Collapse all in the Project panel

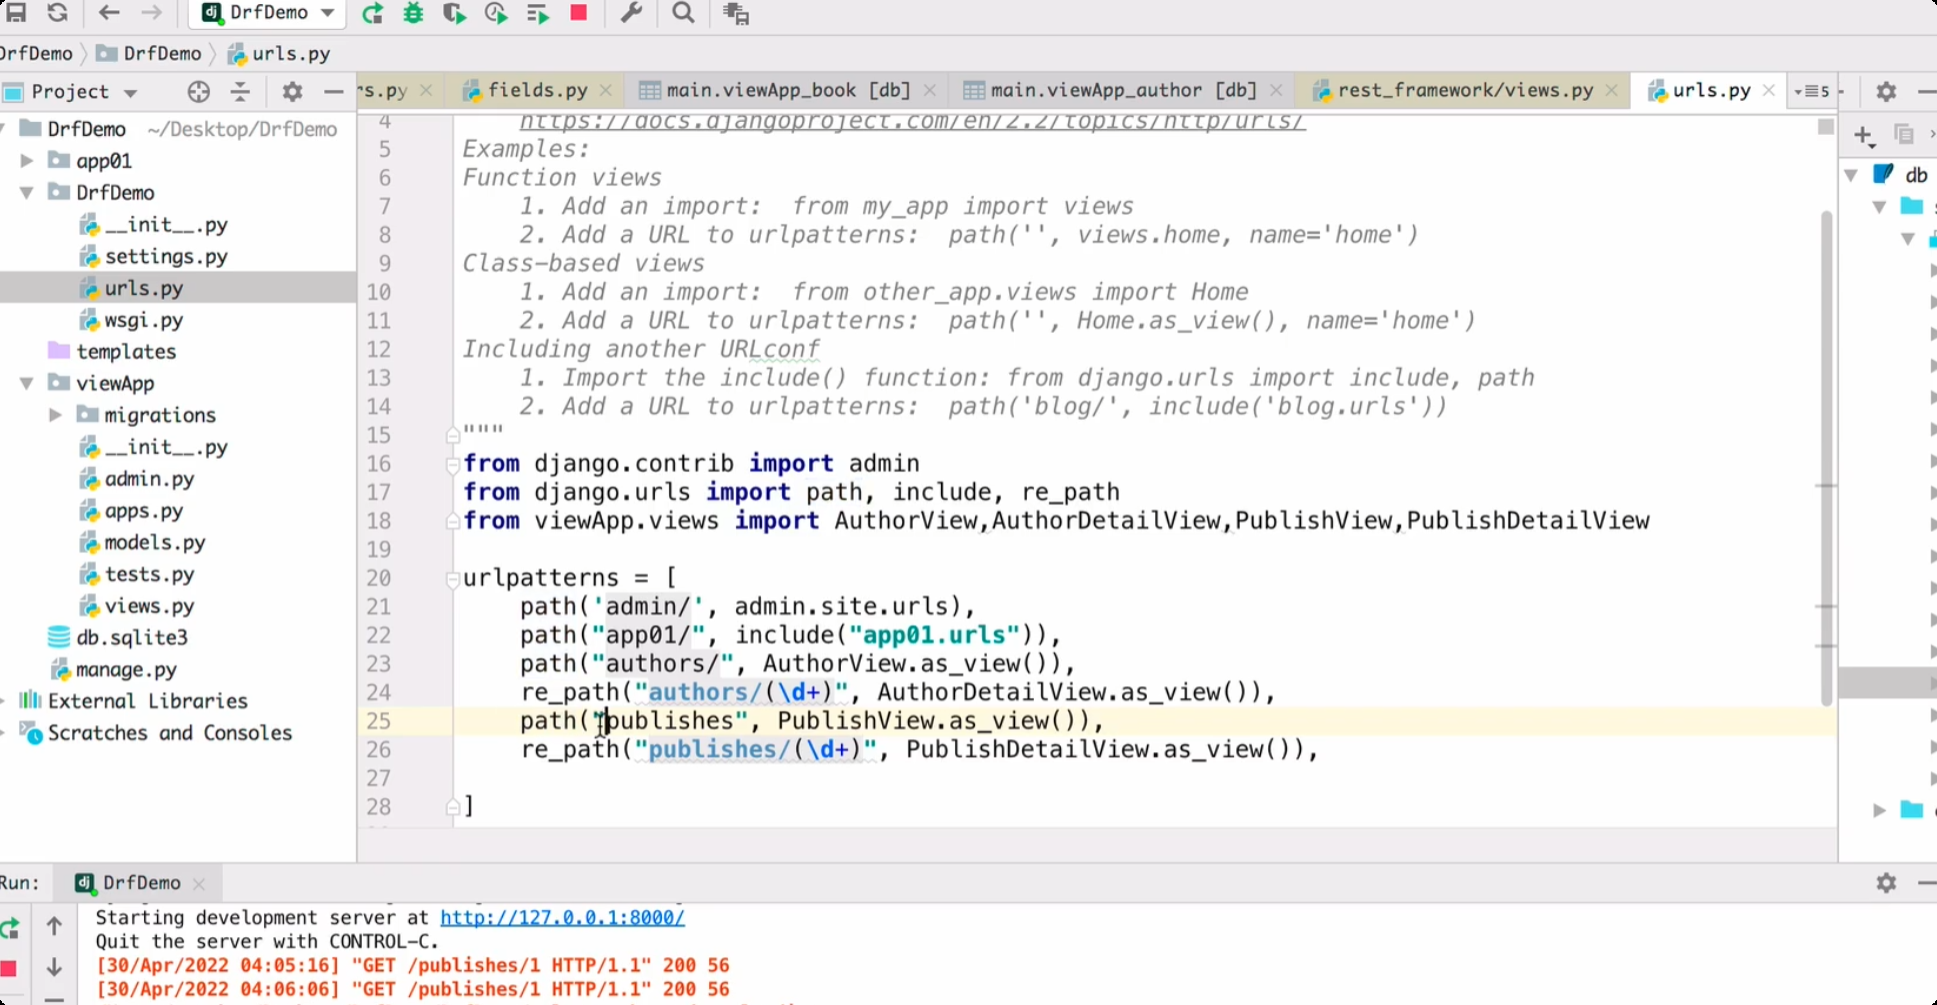tap(240, 92)
